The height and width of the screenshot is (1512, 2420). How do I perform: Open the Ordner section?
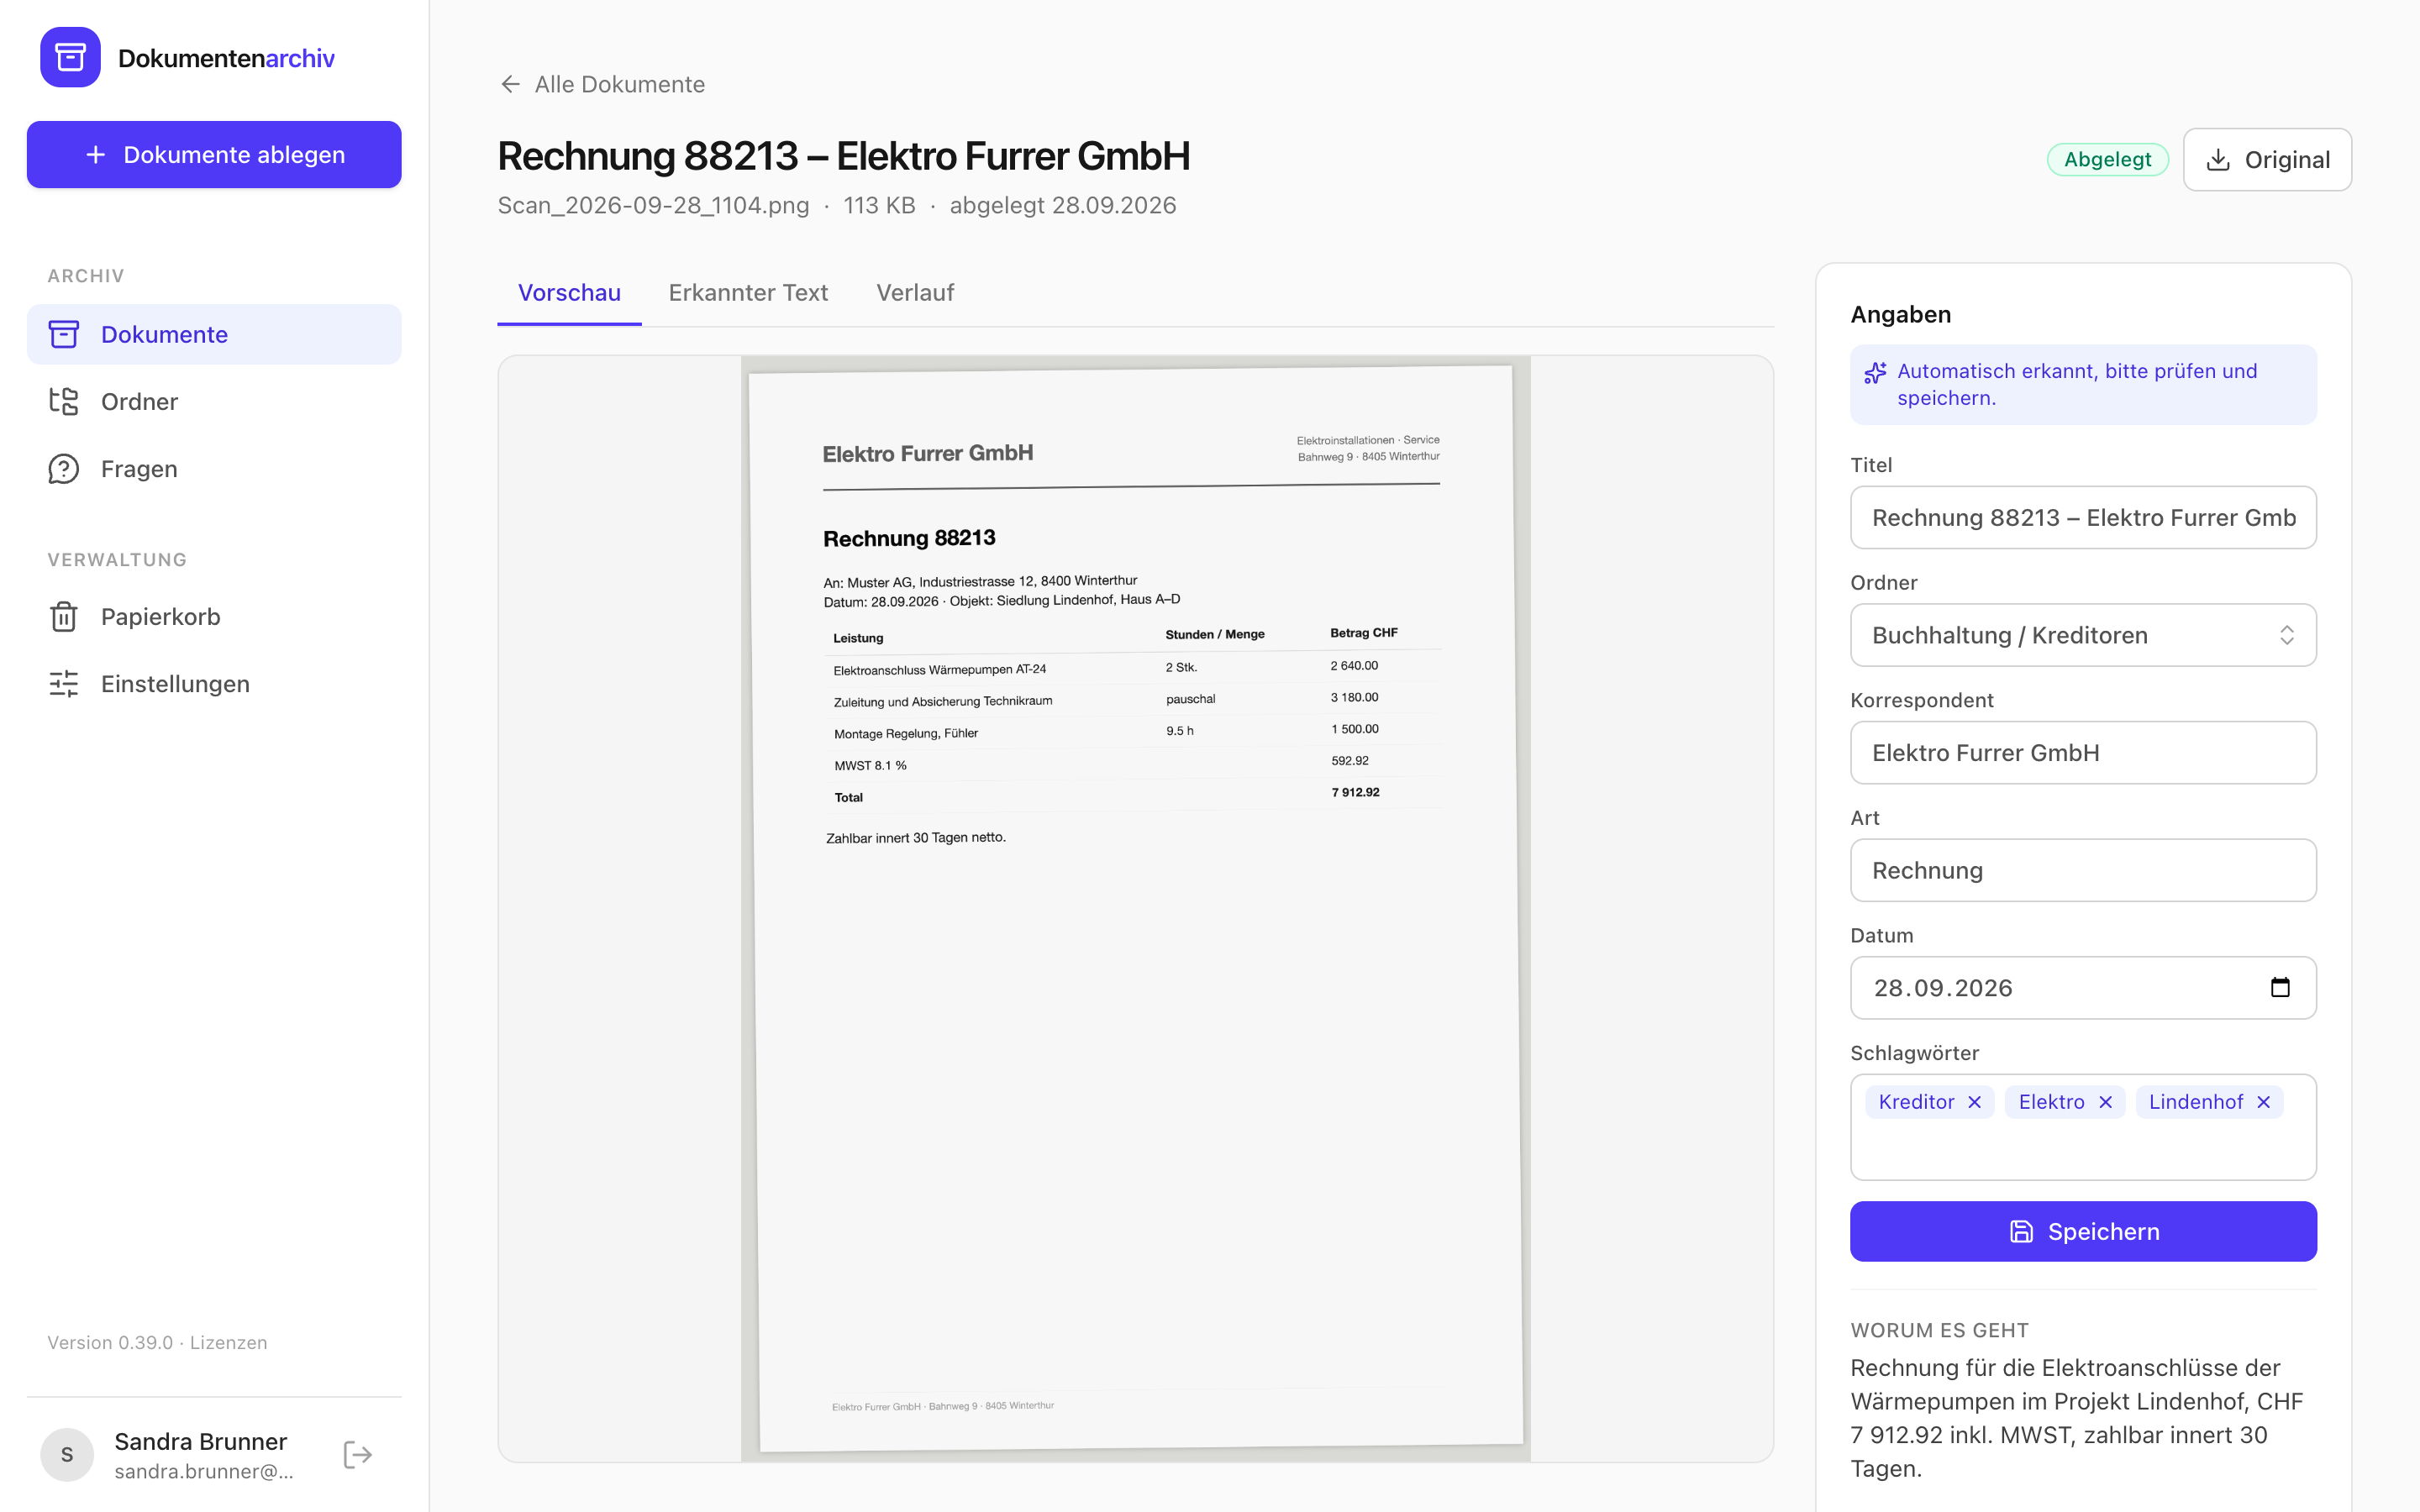click(x=214, y=401)
